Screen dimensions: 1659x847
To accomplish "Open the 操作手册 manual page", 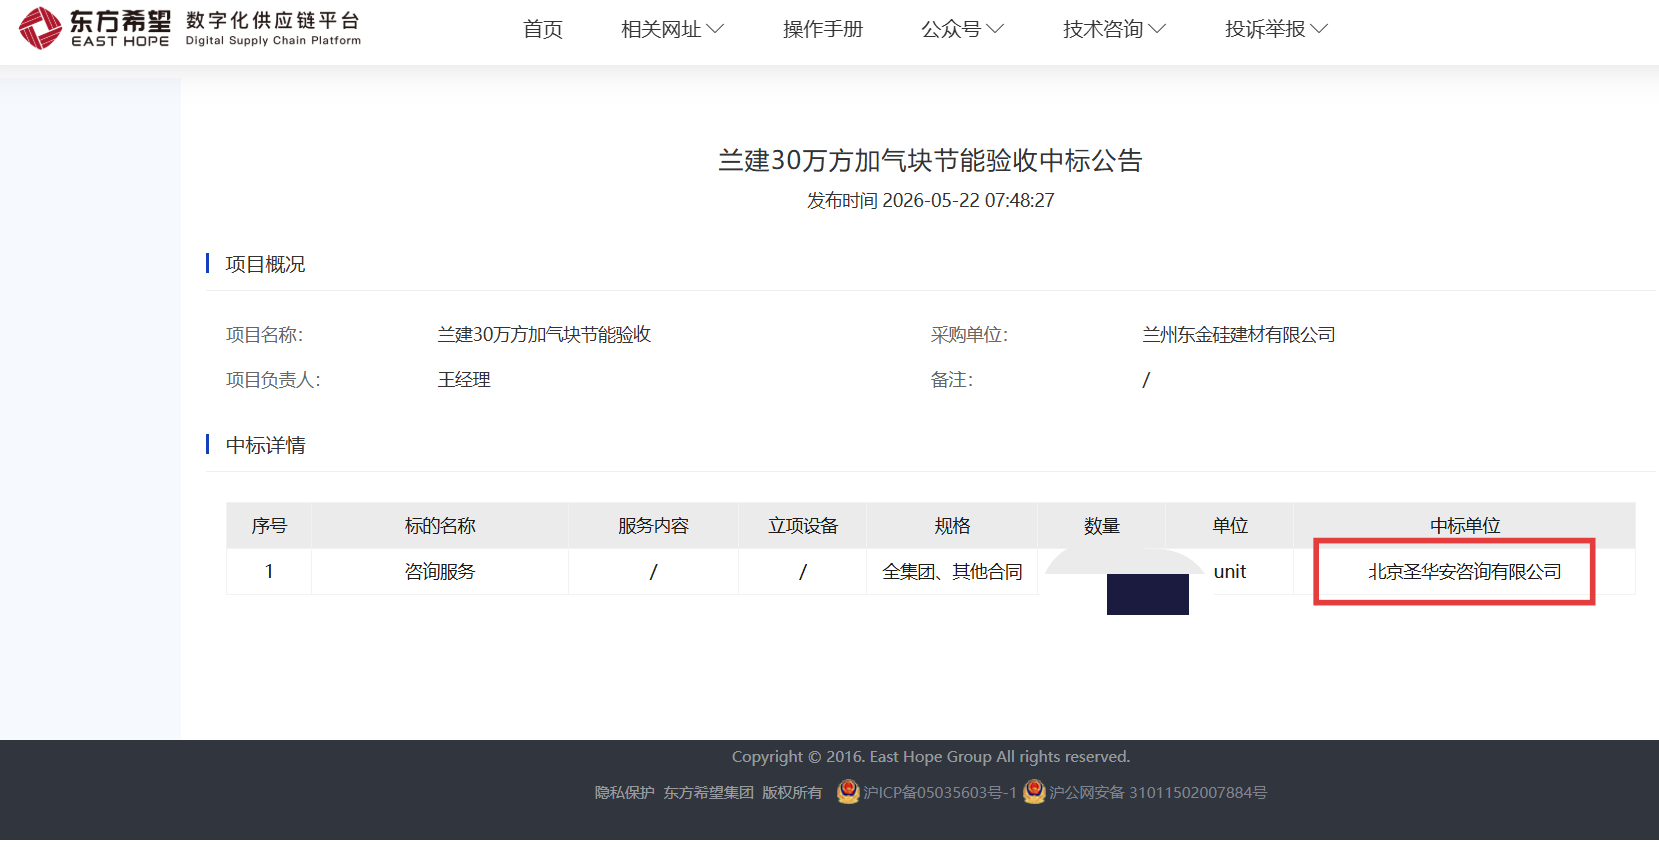I will (823, 29).
